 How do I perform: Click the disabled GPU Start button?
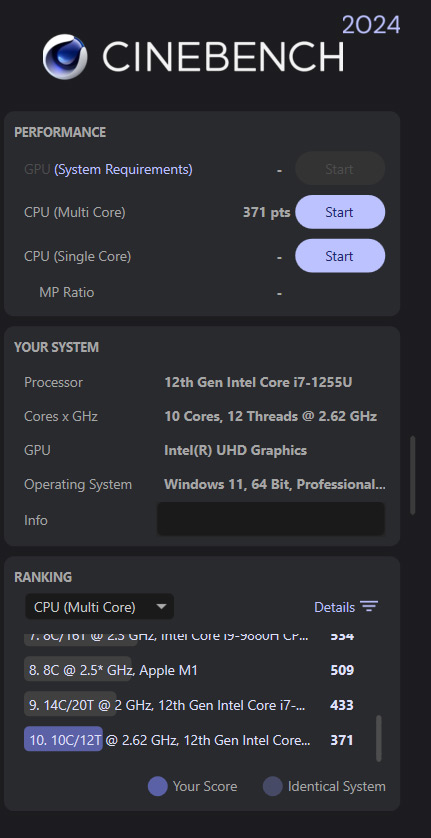coord(340,169)
